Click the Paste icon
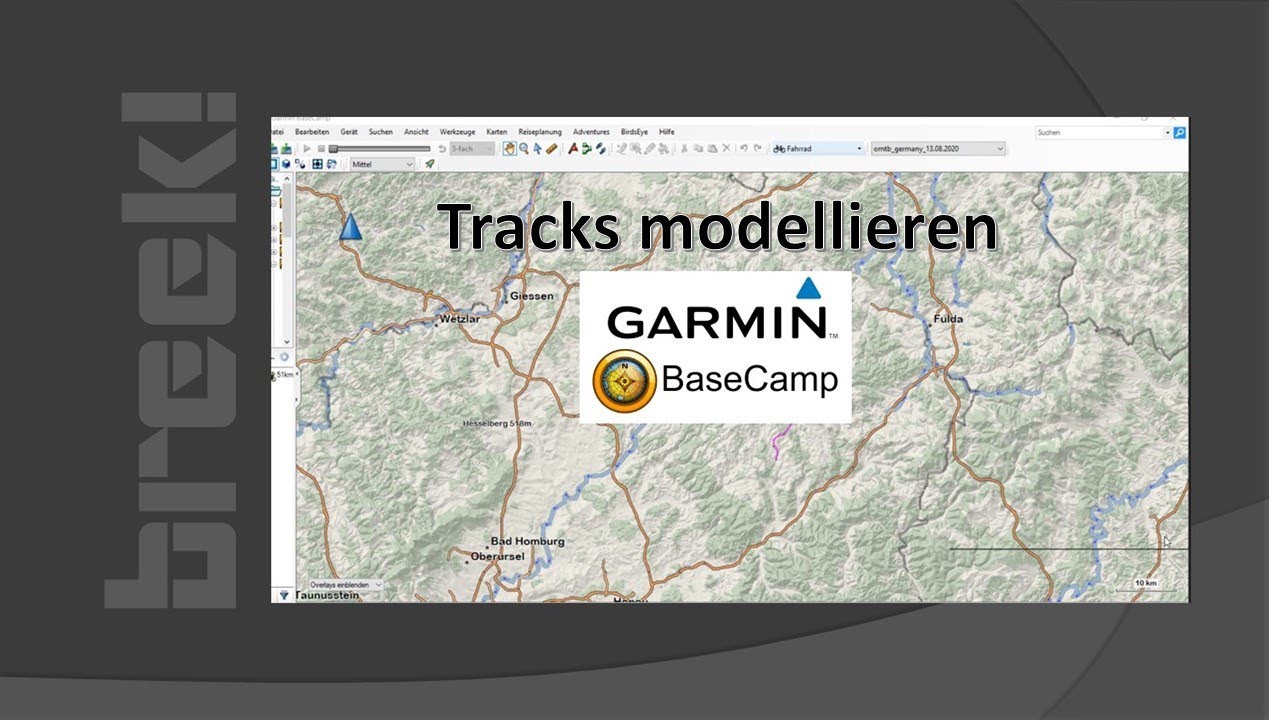 (712, 148)
